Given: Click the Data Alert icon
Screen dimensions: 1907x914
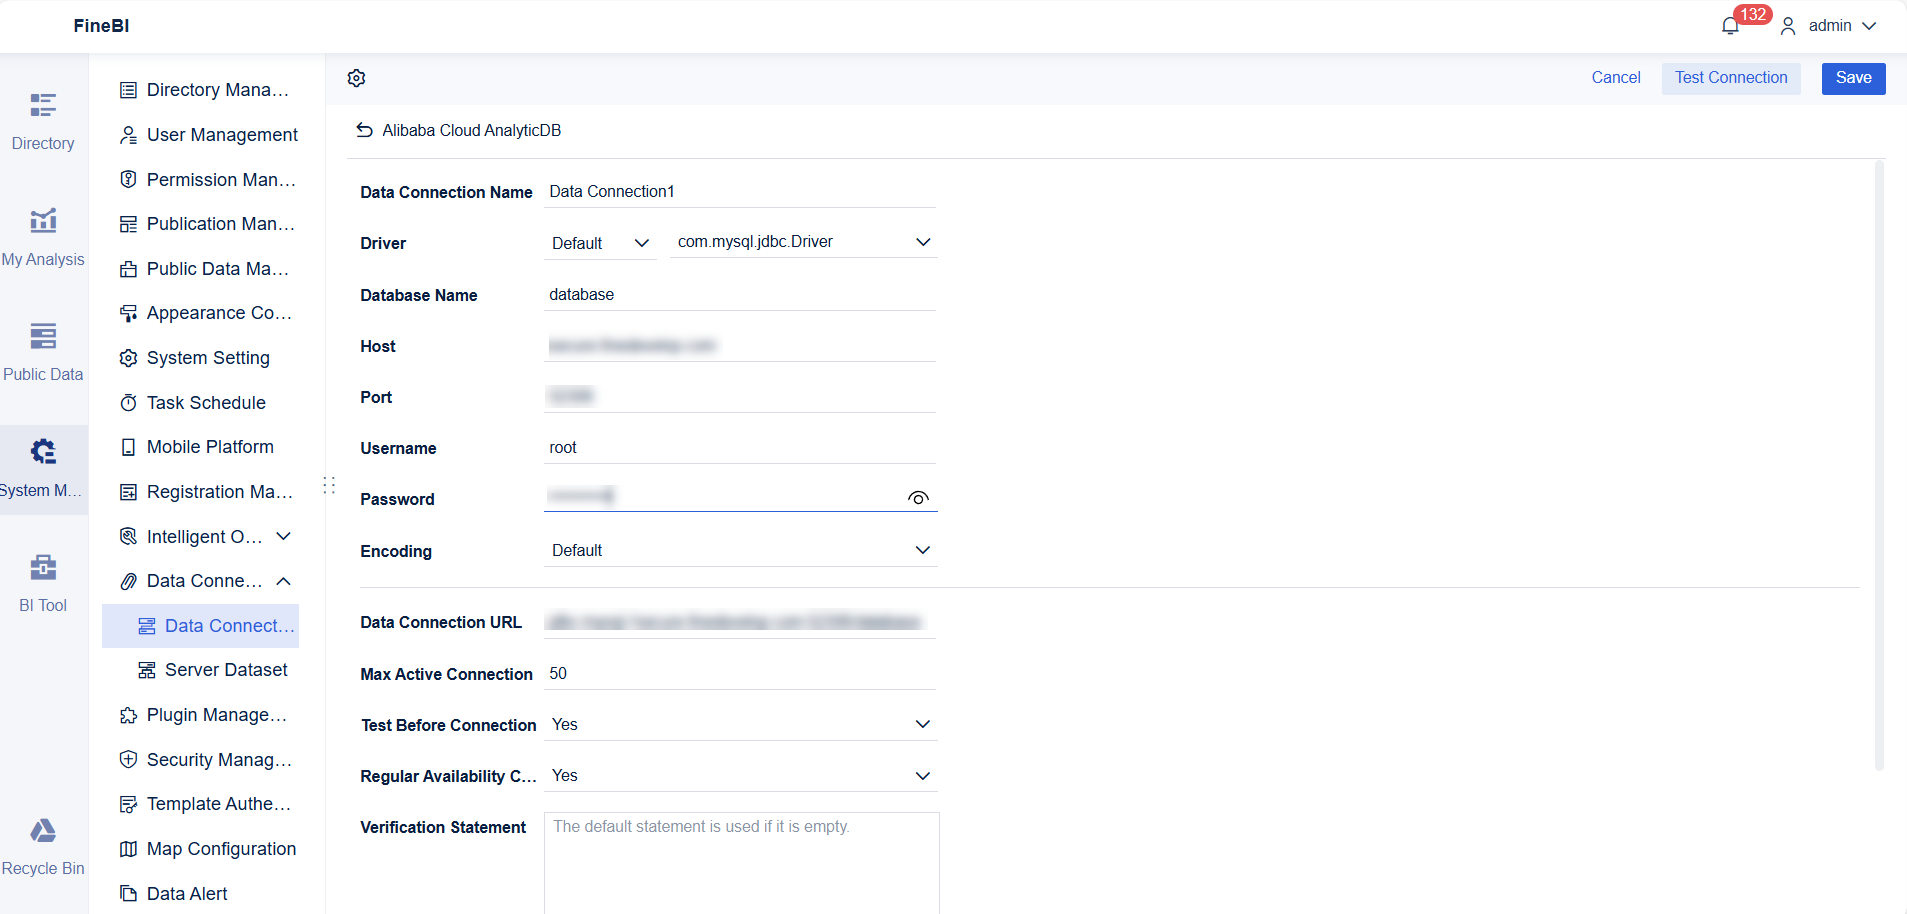Looking at the screenshot, I should pyautogui.click(x=128, y=894).
